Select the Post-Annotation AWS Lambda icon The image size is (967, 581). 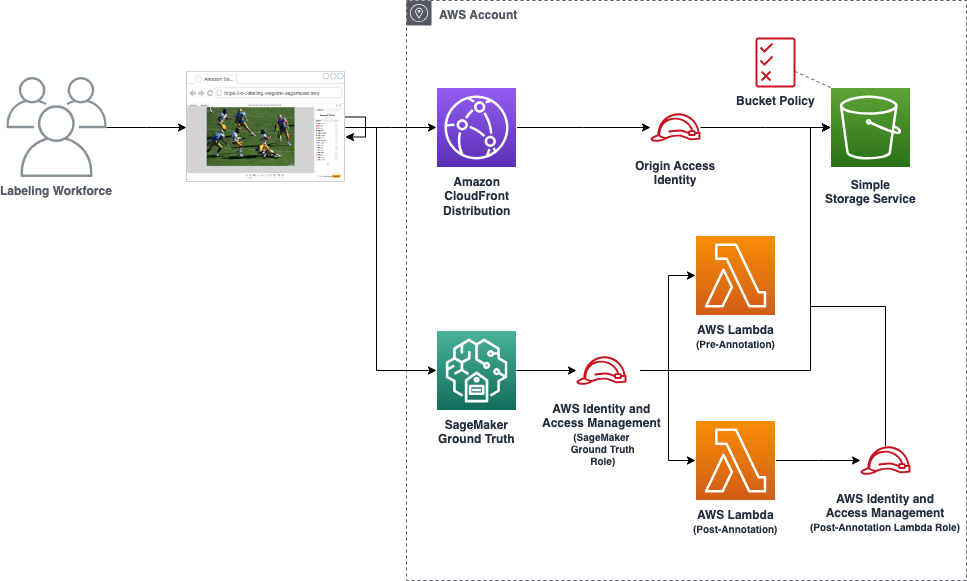(735, 461)
